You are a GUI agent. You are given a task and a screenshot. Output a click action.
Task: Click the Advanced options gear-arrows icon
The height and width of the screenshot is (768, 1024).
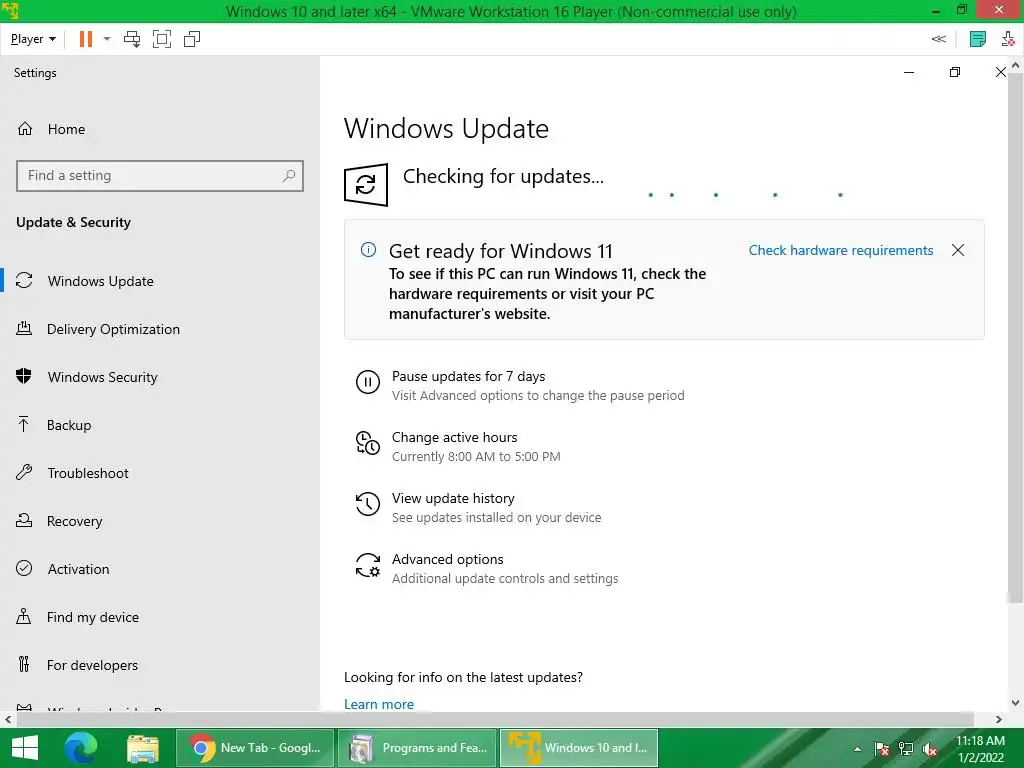click(x=368, y=565)
